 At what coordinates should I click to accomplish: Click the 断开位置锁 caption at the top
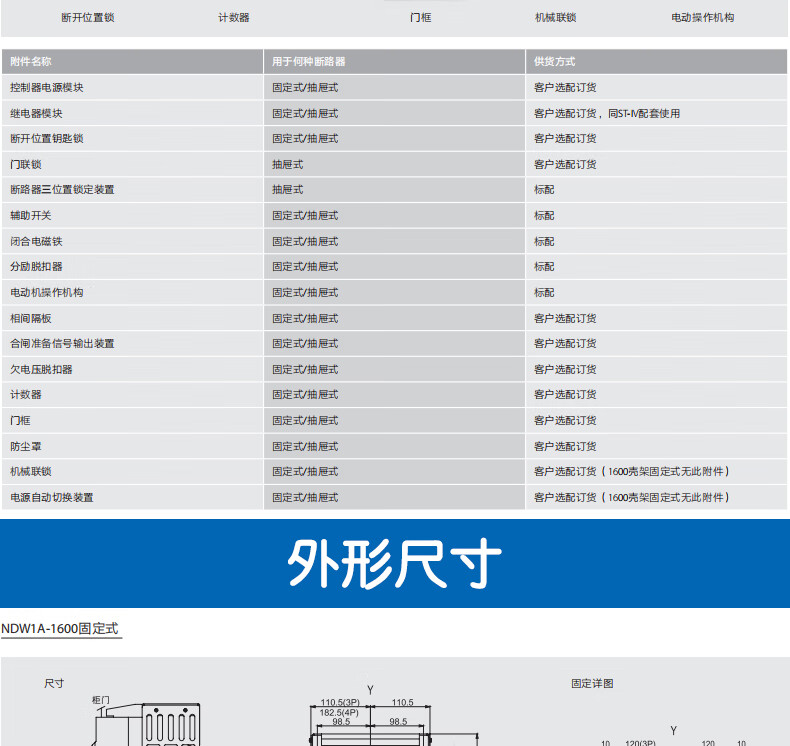point(87,17)
